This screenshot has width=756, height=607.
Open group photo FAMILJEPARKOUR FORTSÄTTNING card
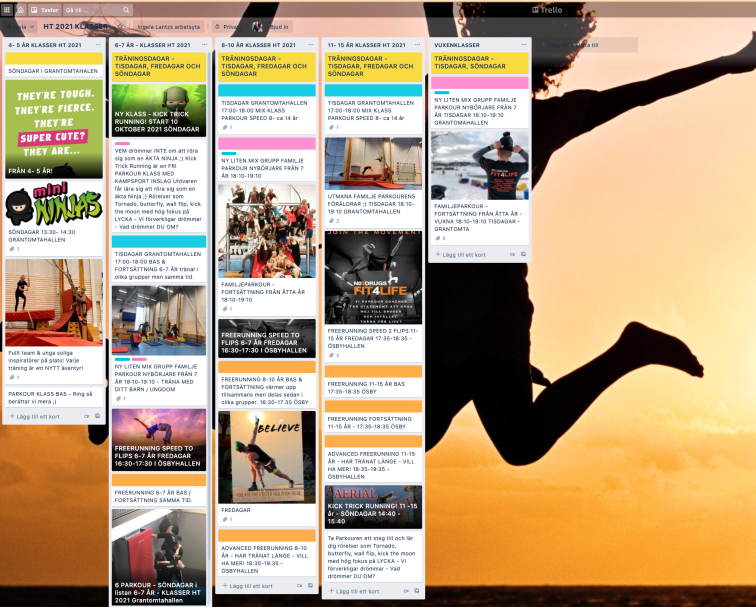point(267,248)
